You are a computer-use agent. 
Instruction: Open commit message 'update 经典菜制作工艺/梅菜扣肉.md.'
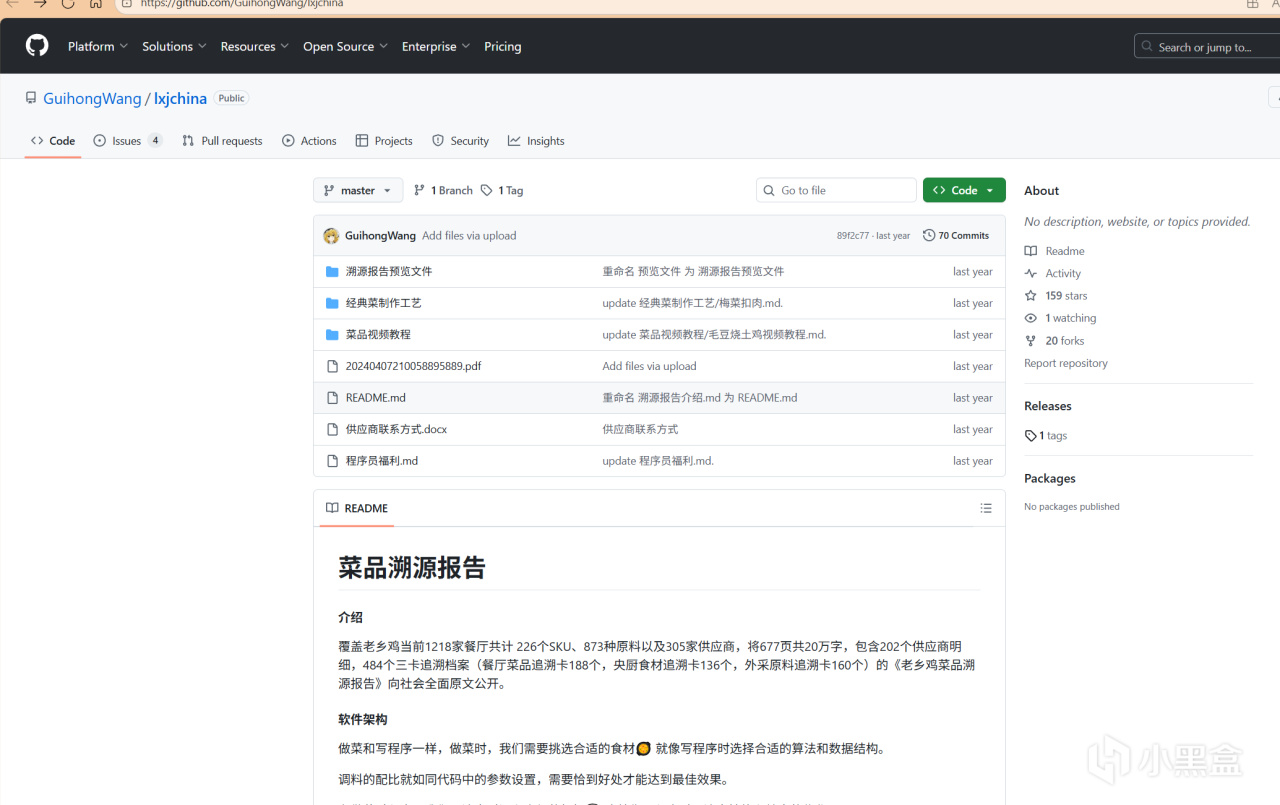[692, 303]
